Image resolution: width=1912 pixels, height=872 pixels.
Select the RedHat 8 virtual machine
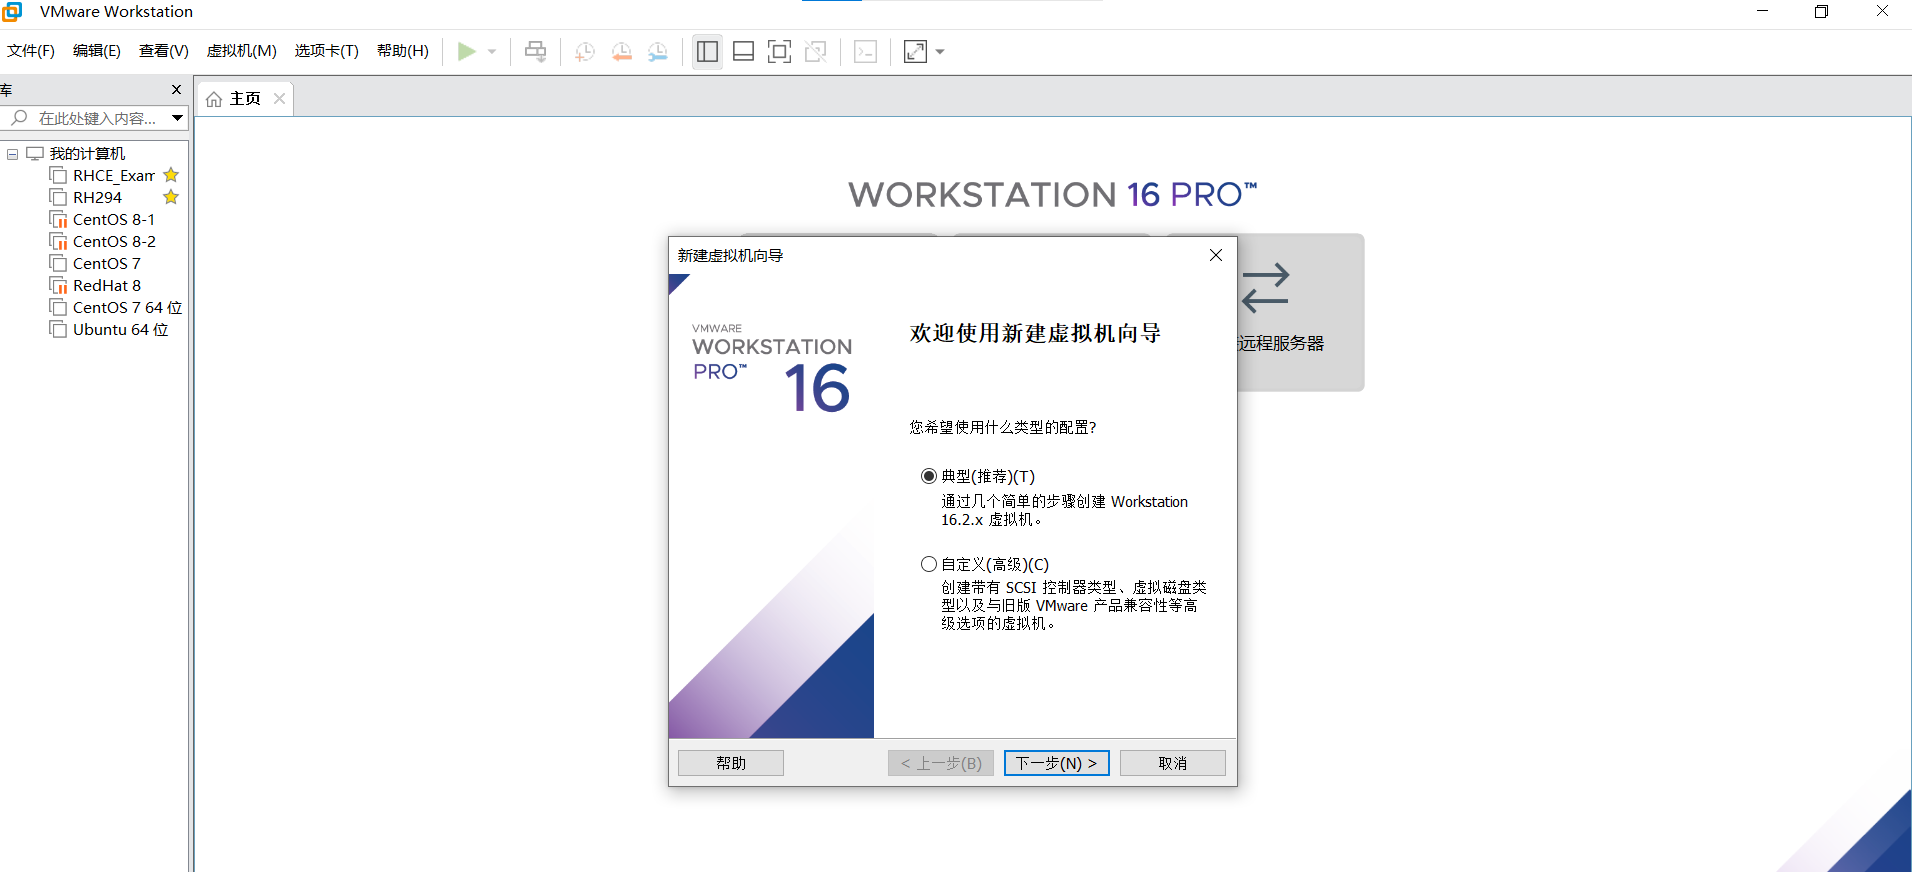coord(107,286)
